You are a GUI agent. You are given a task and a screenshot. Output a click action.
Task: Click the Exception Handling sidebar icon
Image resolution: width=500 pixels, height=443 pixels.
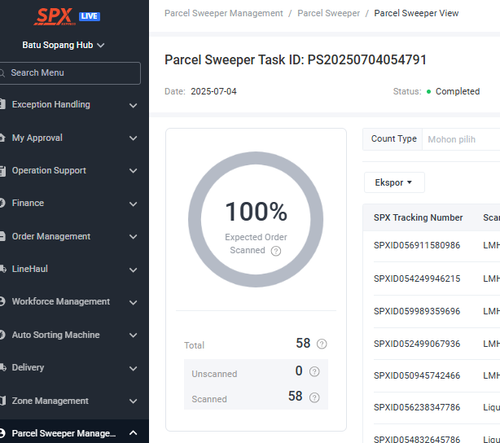tap(2, 104)
